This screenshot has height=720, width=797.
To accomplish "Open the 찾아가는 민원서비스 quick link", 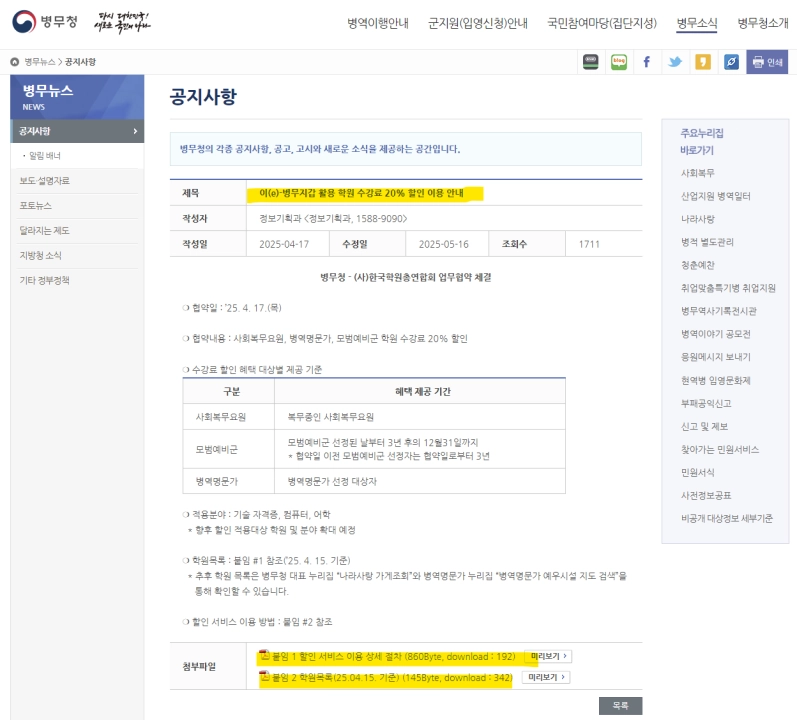I will coord(720,450).
